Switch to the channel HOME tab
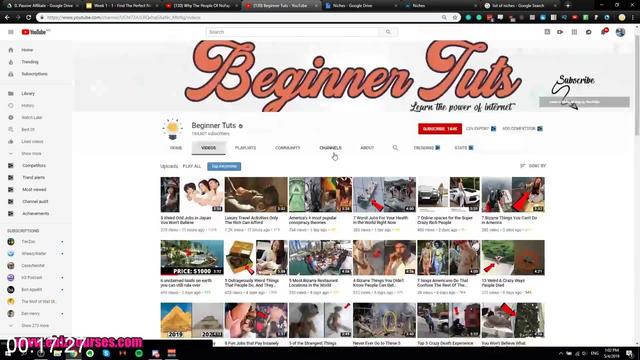 [176, 148]
